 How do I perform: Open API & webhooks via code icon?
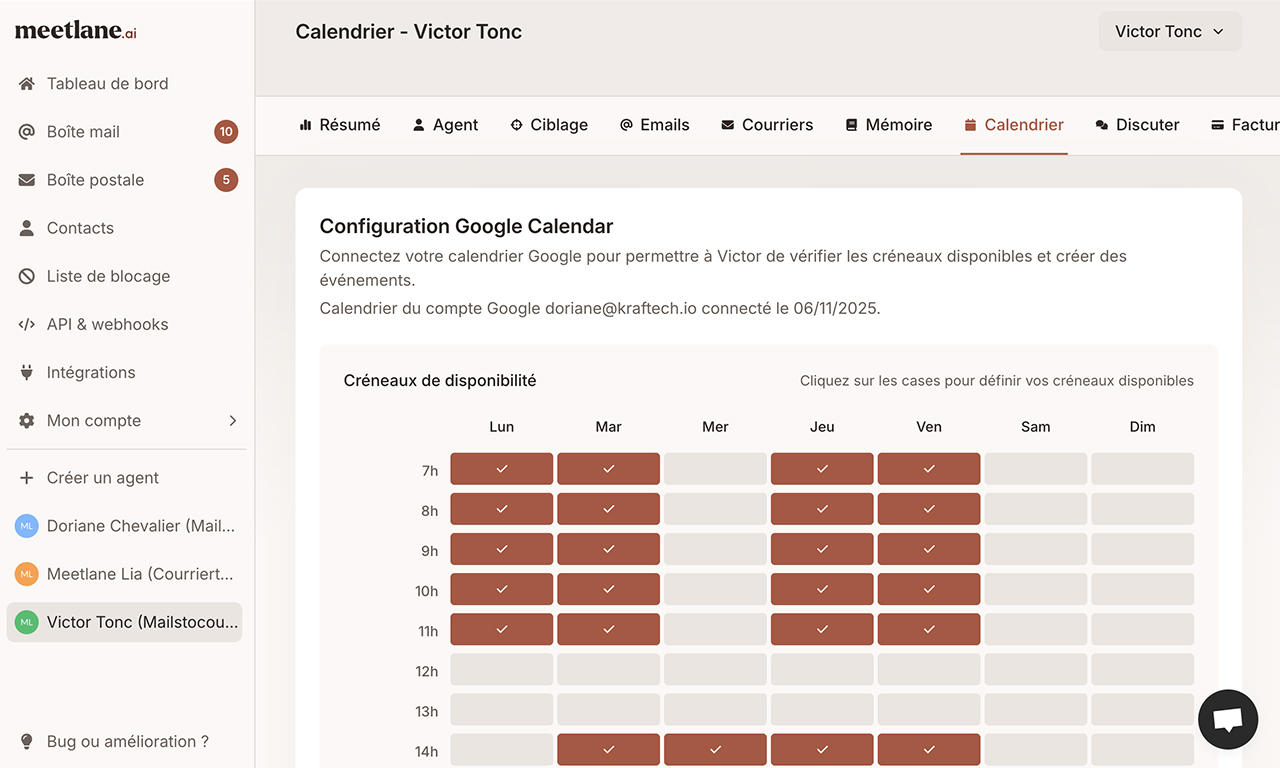tap(26, 324)
